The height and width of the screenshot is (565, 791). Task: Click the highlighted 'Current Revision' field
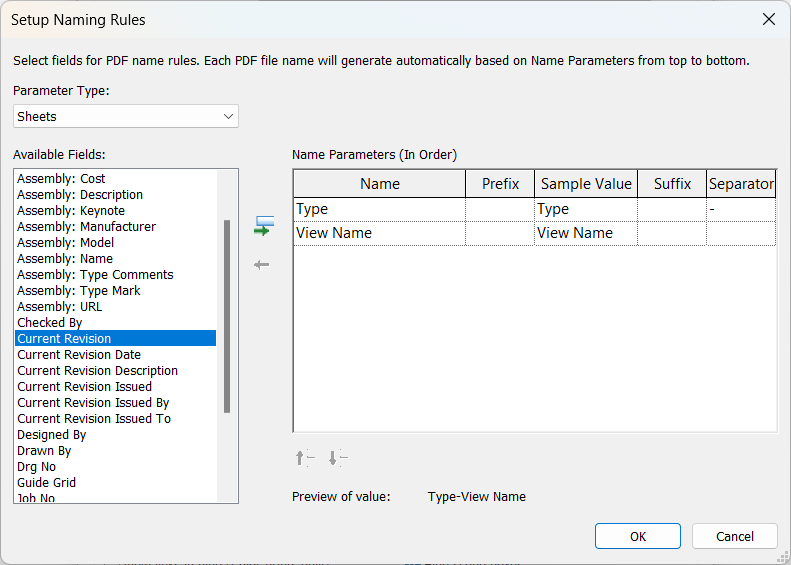point(116,338)
